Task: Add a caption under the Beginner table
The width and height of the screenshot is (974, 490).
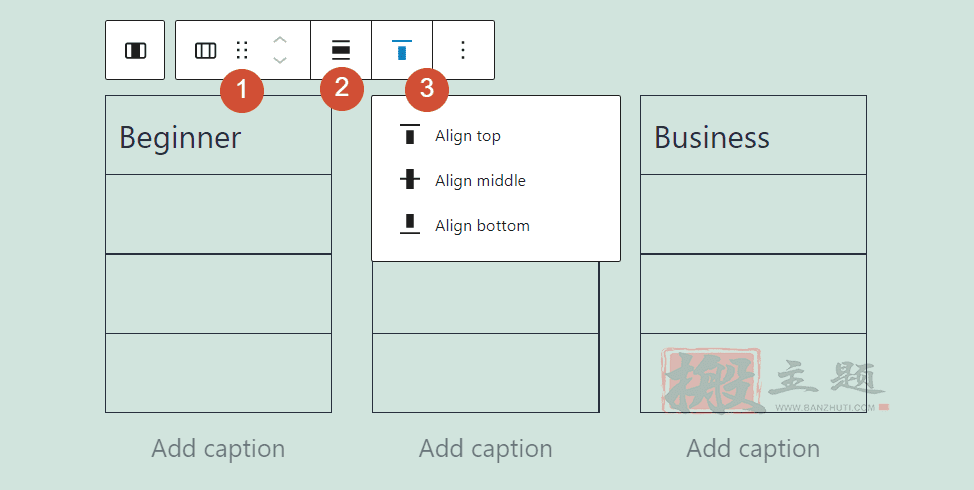Action: (218, 448)
